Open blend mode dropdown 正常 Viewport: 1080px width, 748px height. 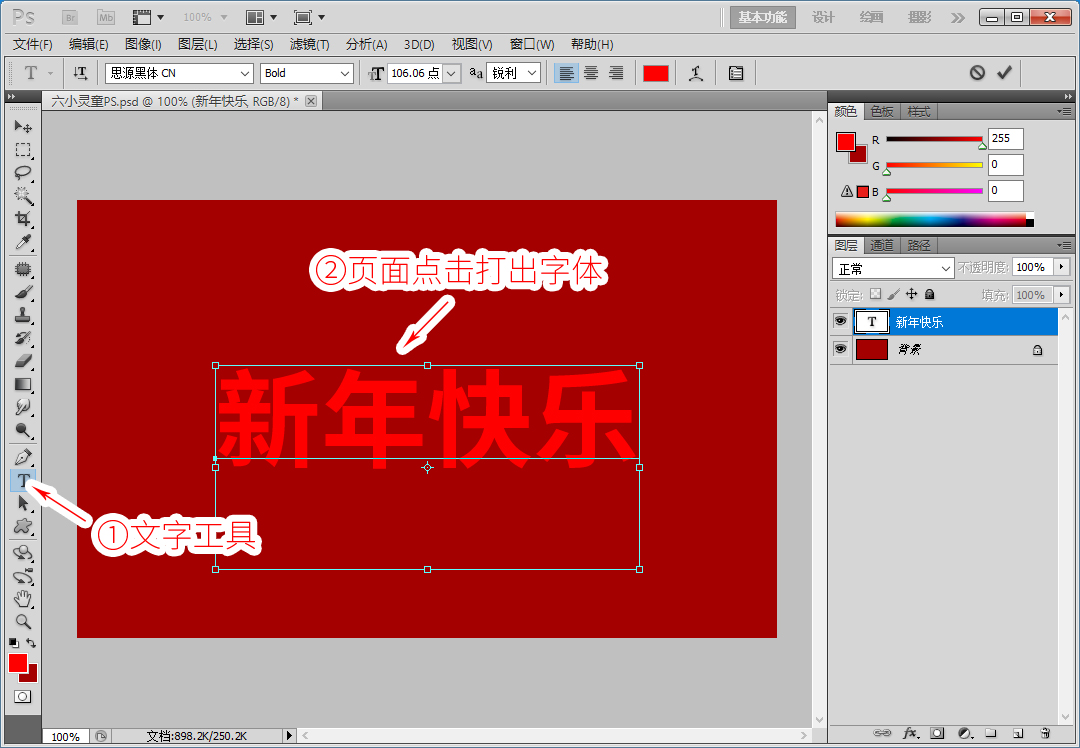893,268
